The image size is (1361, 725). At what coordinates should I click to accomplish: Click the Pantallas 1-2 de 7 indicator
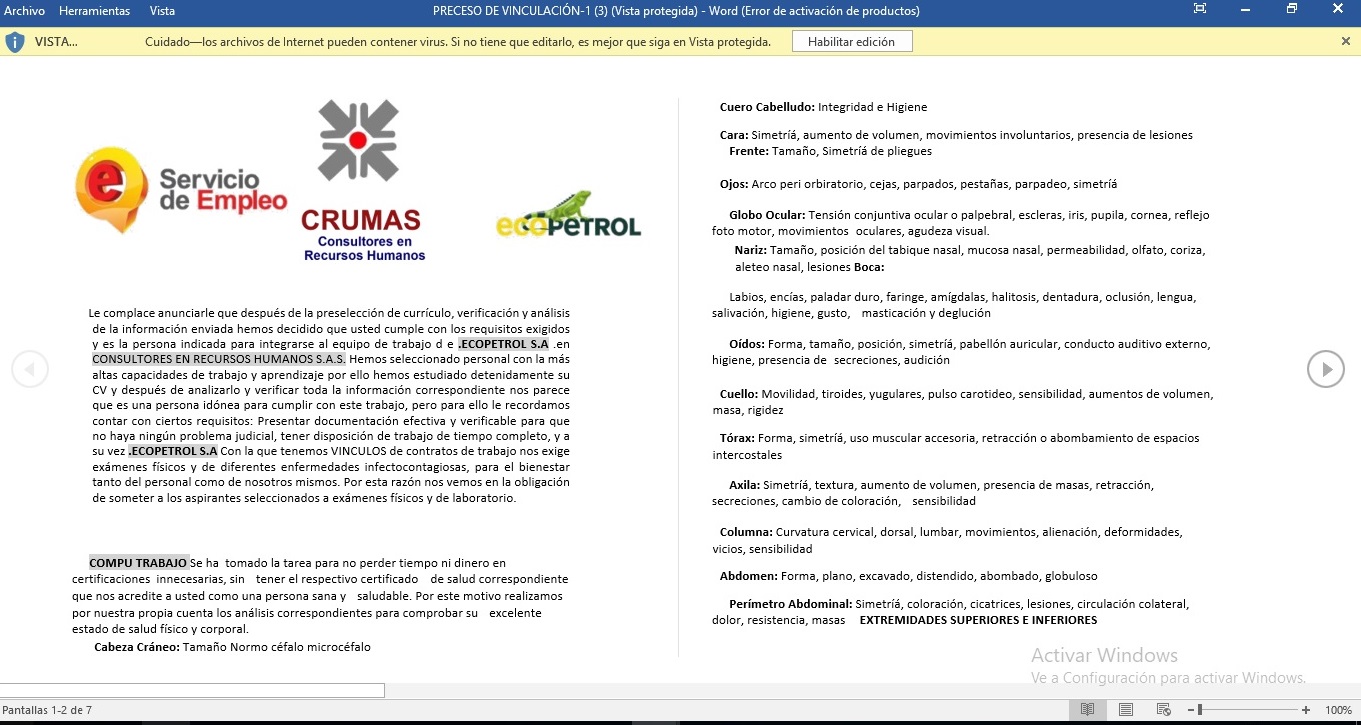[x=47, y=710]
